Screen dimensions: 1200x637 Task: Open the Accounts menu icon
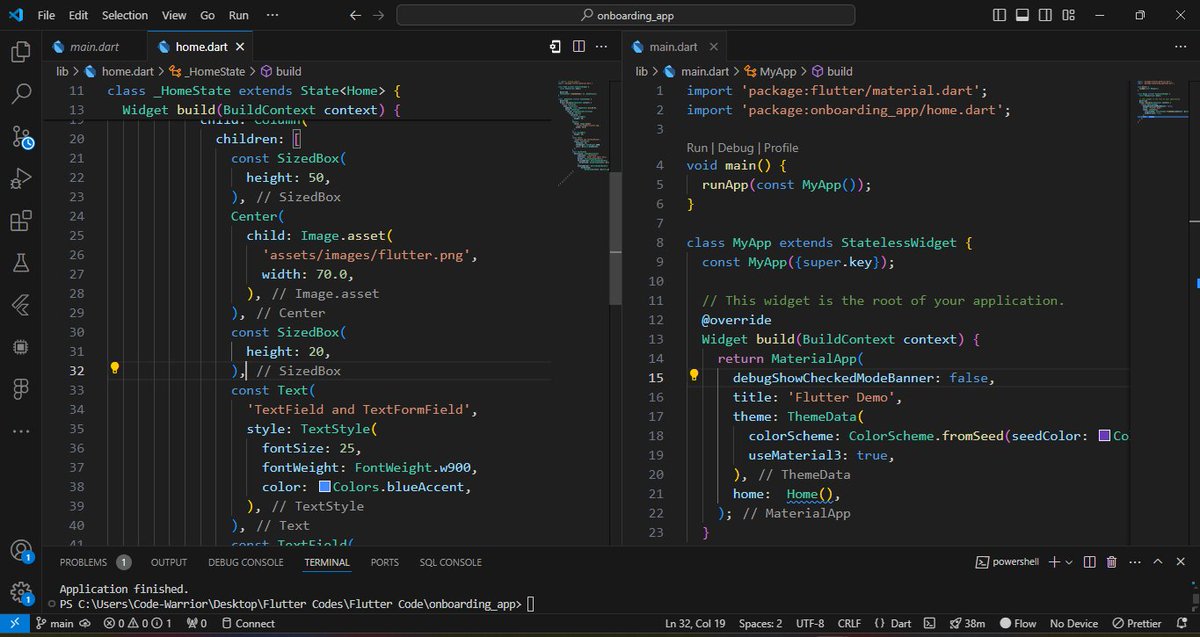(x=21, y=551)
